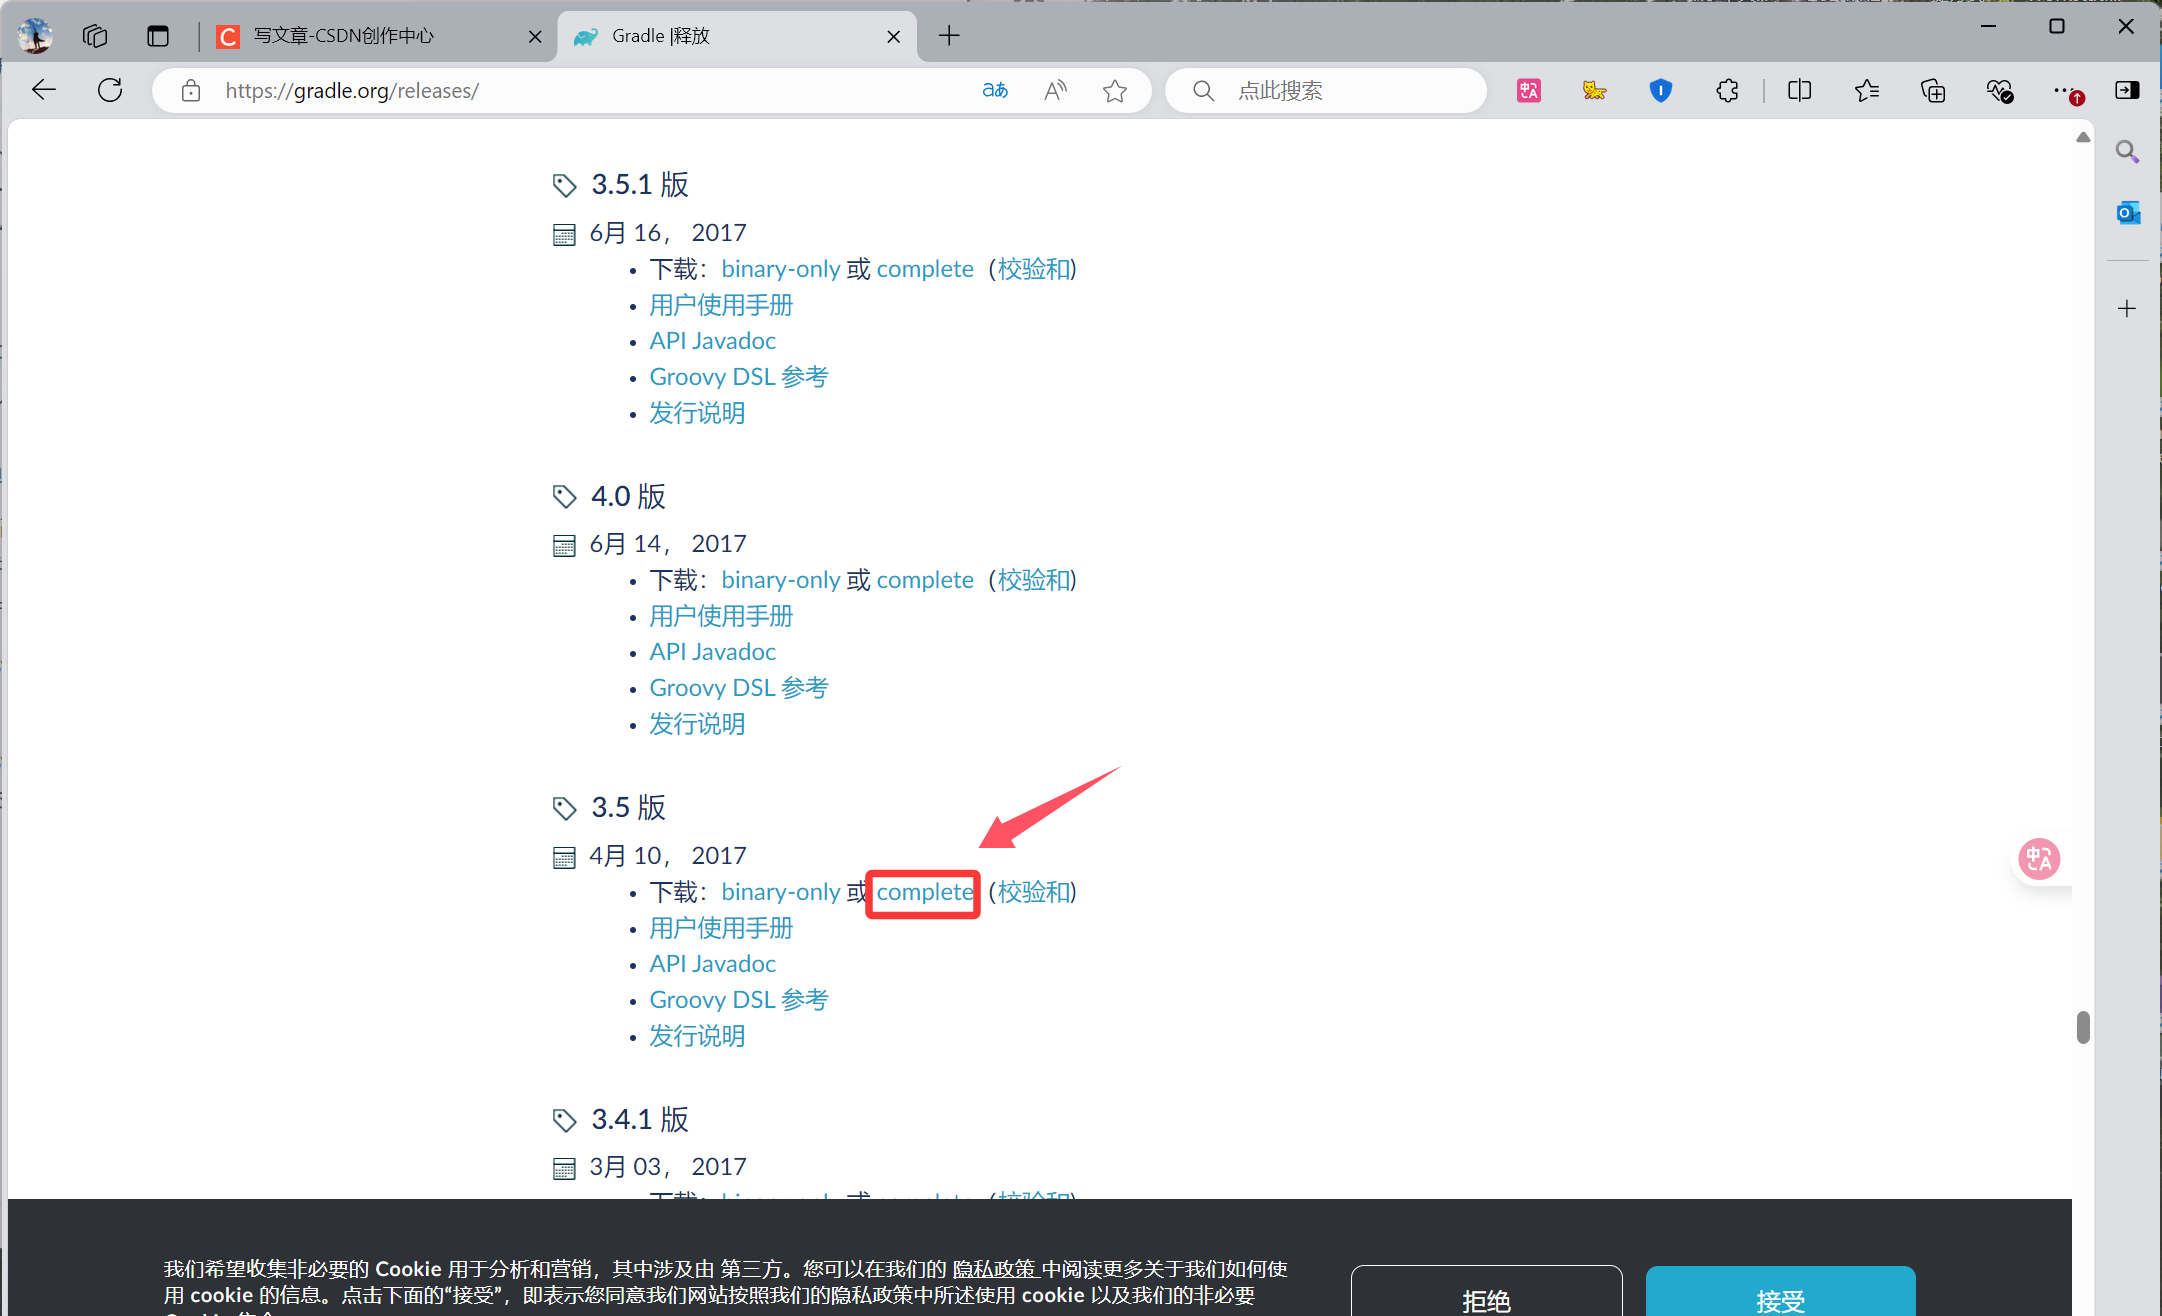Open Outlook from the Edge sidebar

click(2127, 213)
